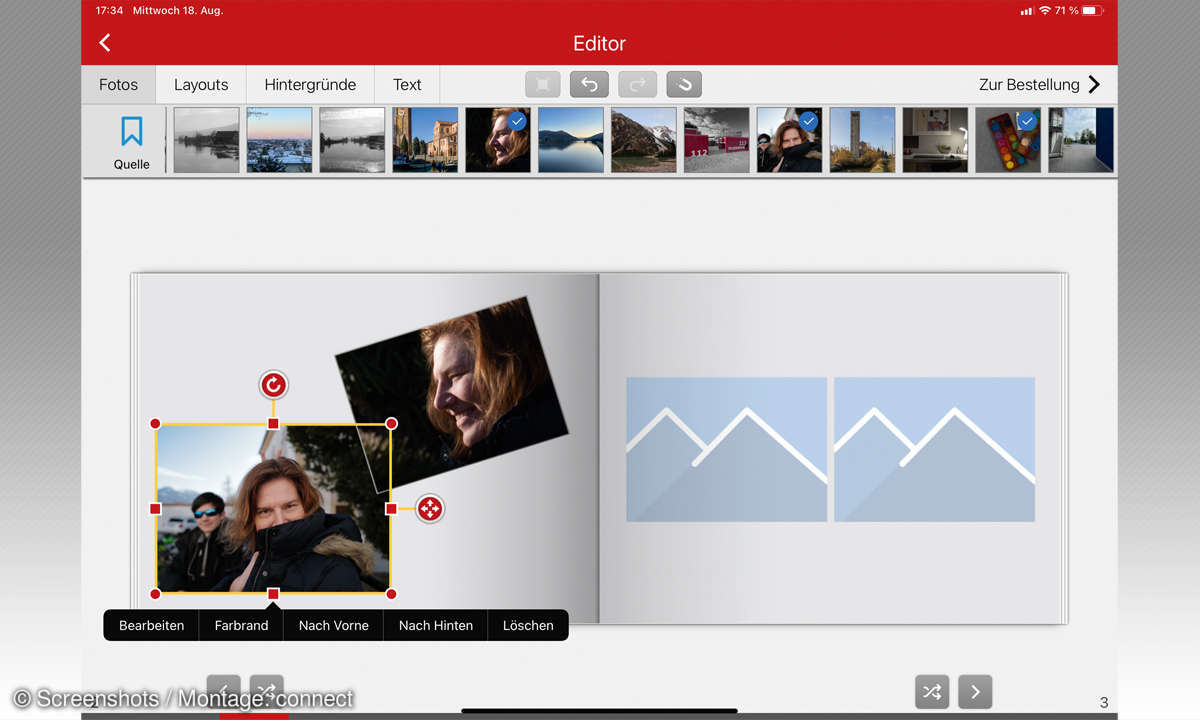Go back with the header arrow
This screenshot has height=720, width=1200.
coord(105,43)
